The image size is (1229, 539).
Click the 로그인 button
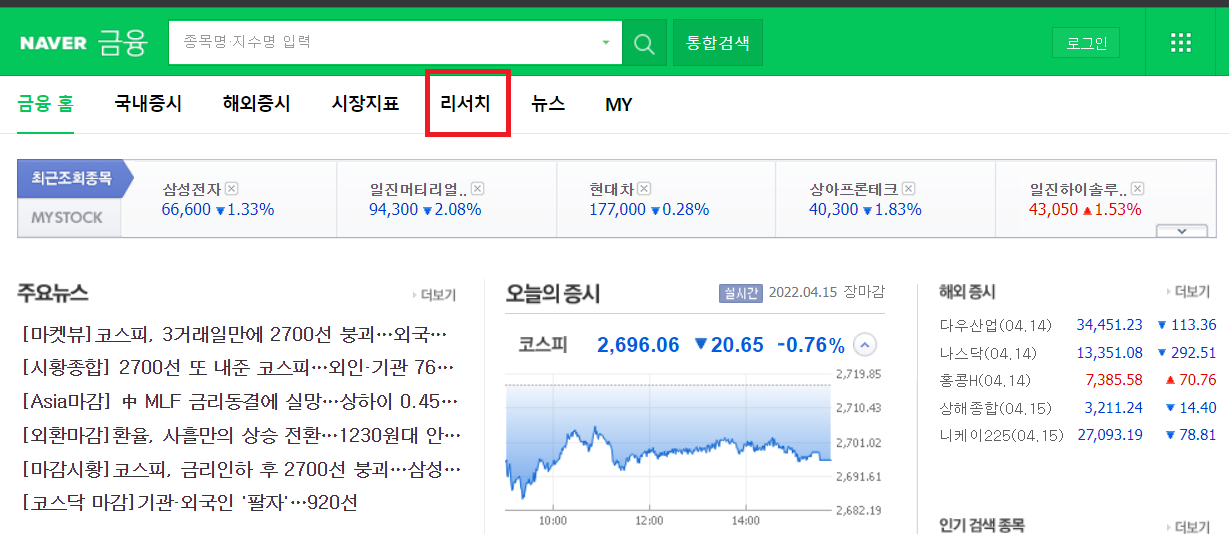pos(1086,43)
